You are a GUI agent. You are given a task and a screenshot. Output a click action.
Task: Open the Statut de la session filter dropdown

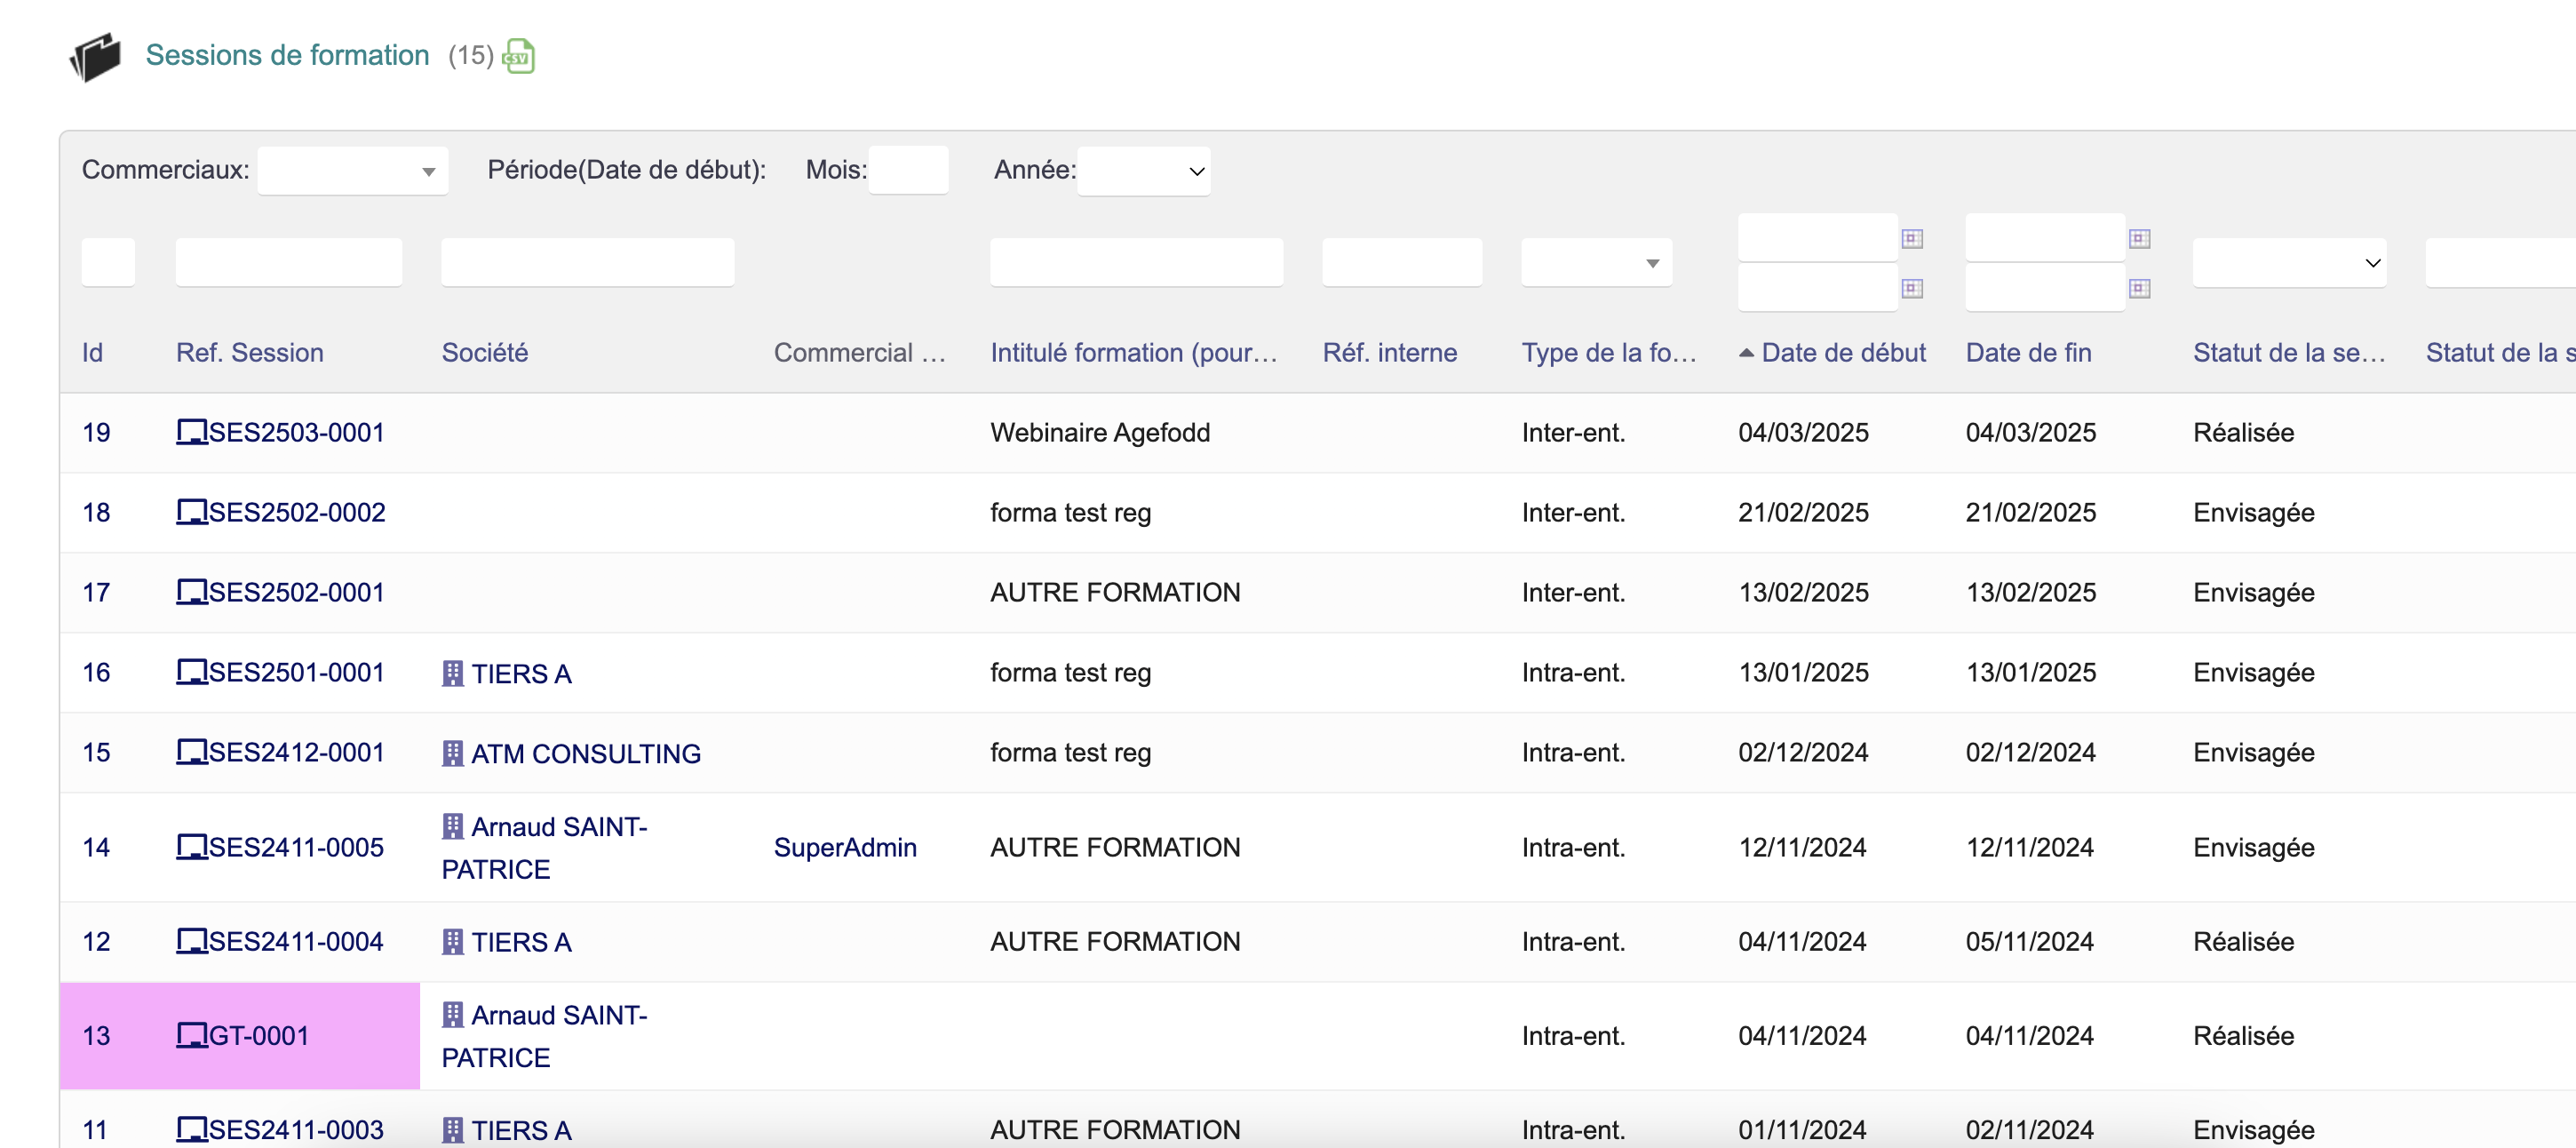click(x=2288, y=263)
